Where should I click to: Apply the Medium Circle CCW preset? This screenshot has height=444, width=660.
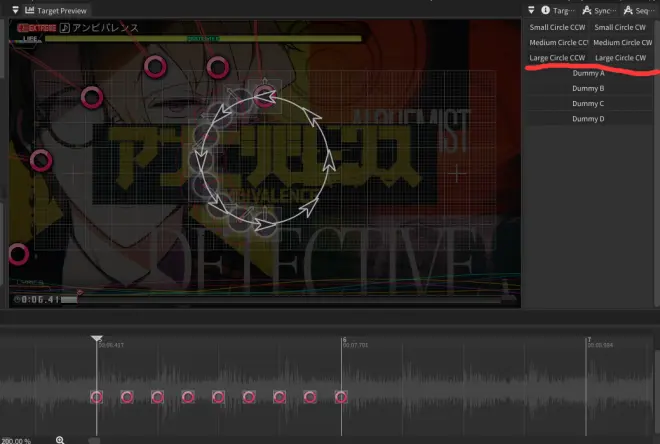coord(558,43)
